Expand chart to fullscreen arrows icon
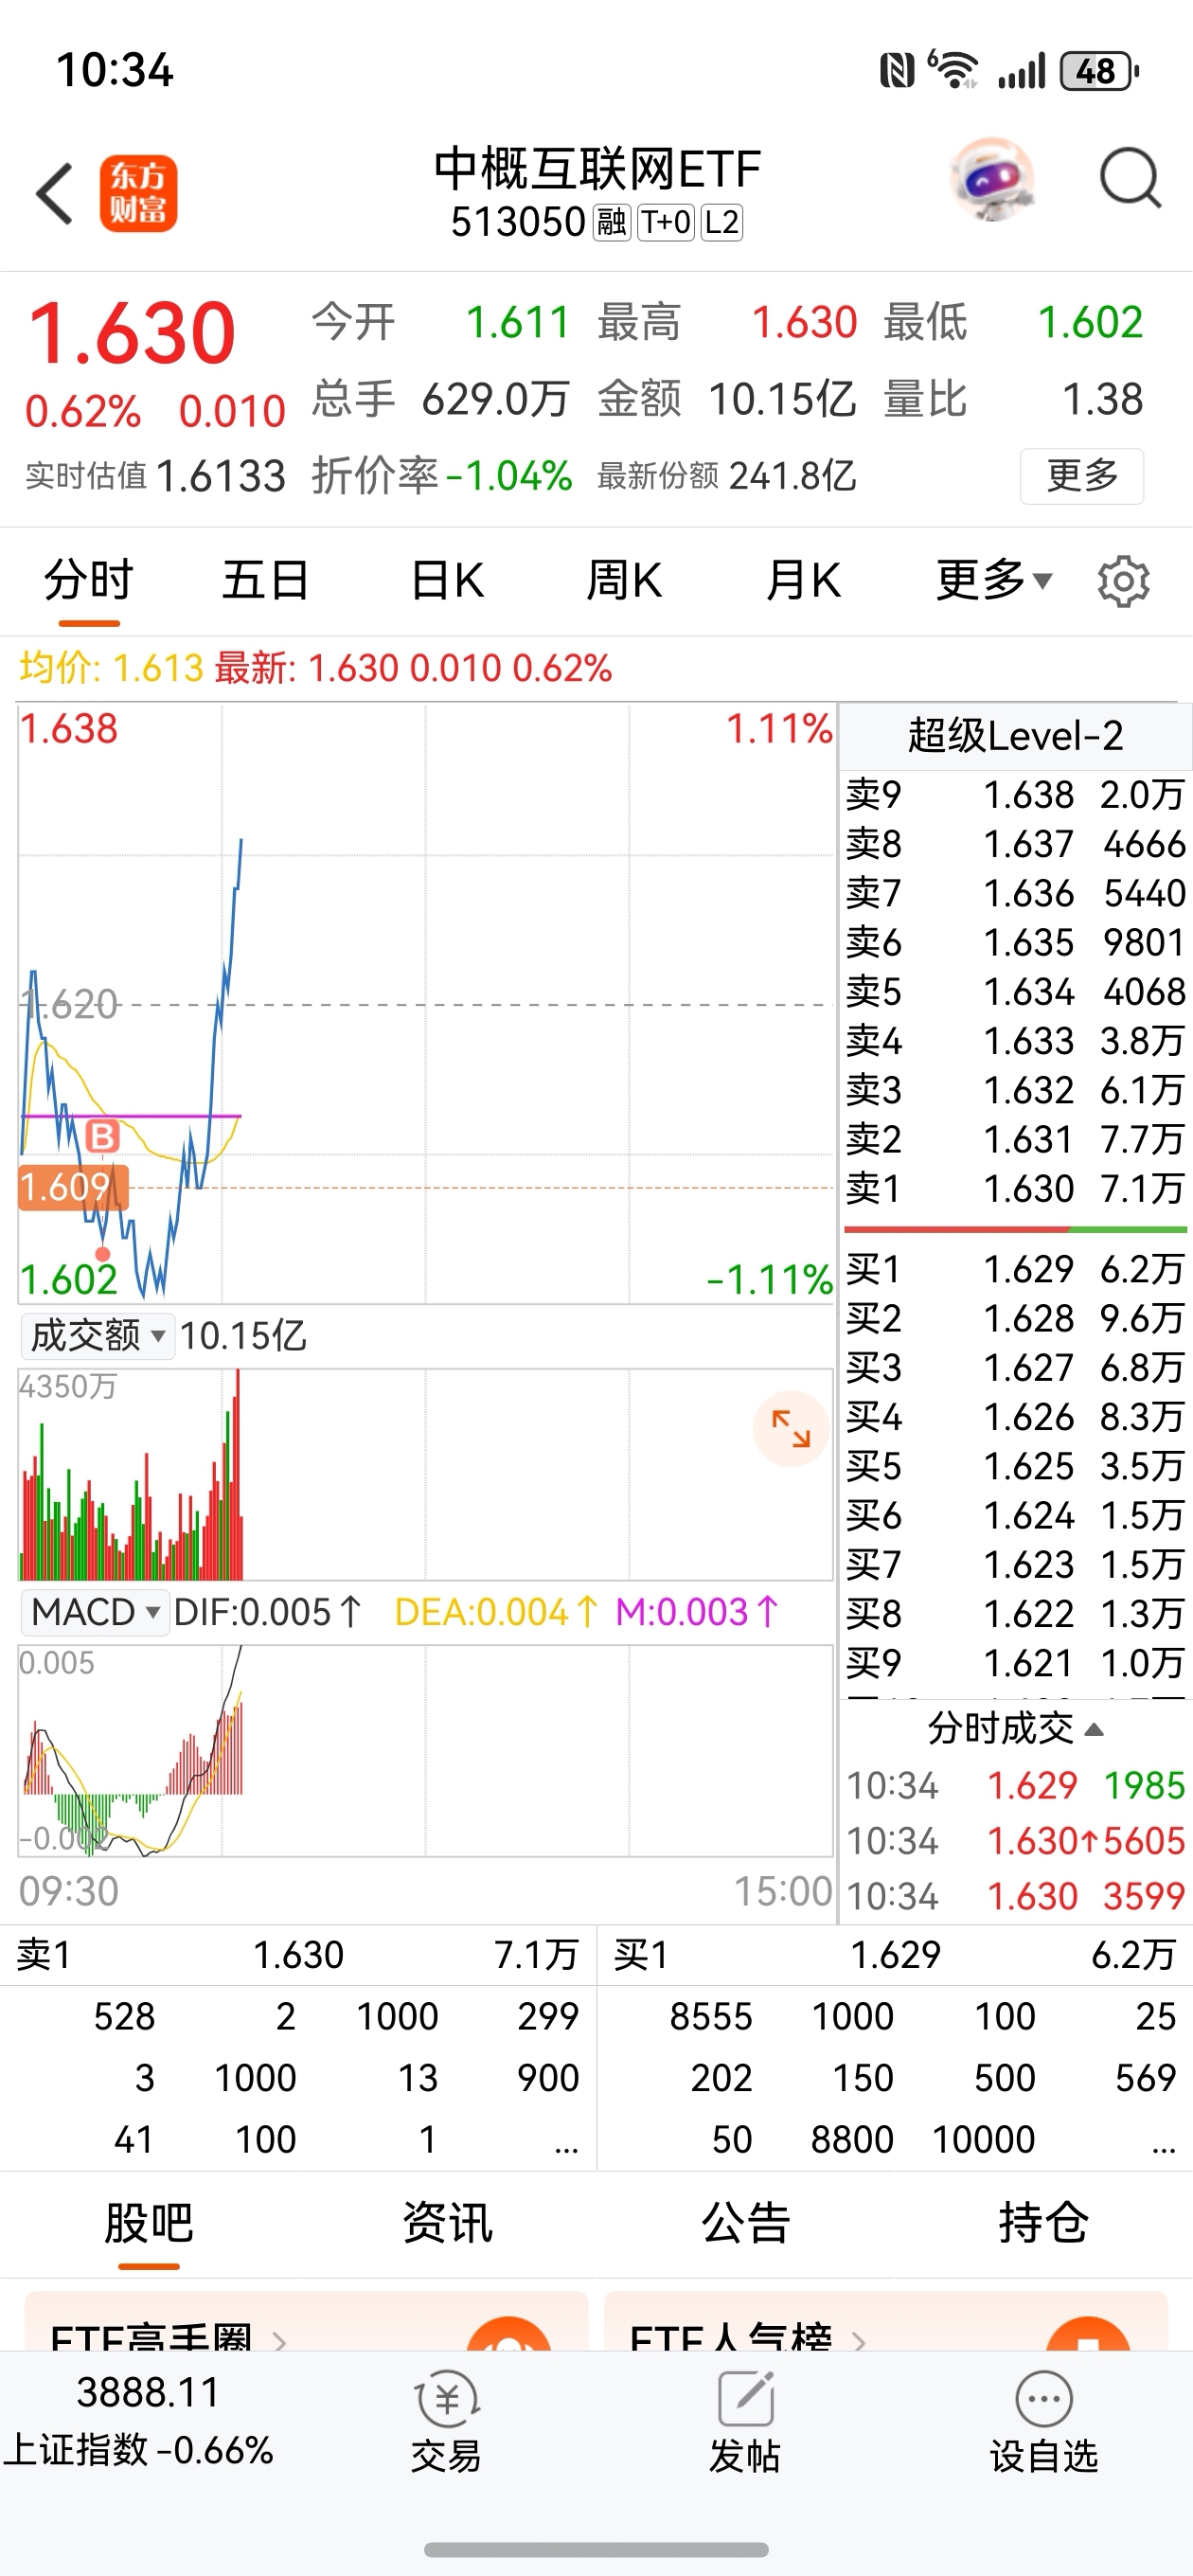This screenshot has height=2576, width=1193. [790, 1428]
